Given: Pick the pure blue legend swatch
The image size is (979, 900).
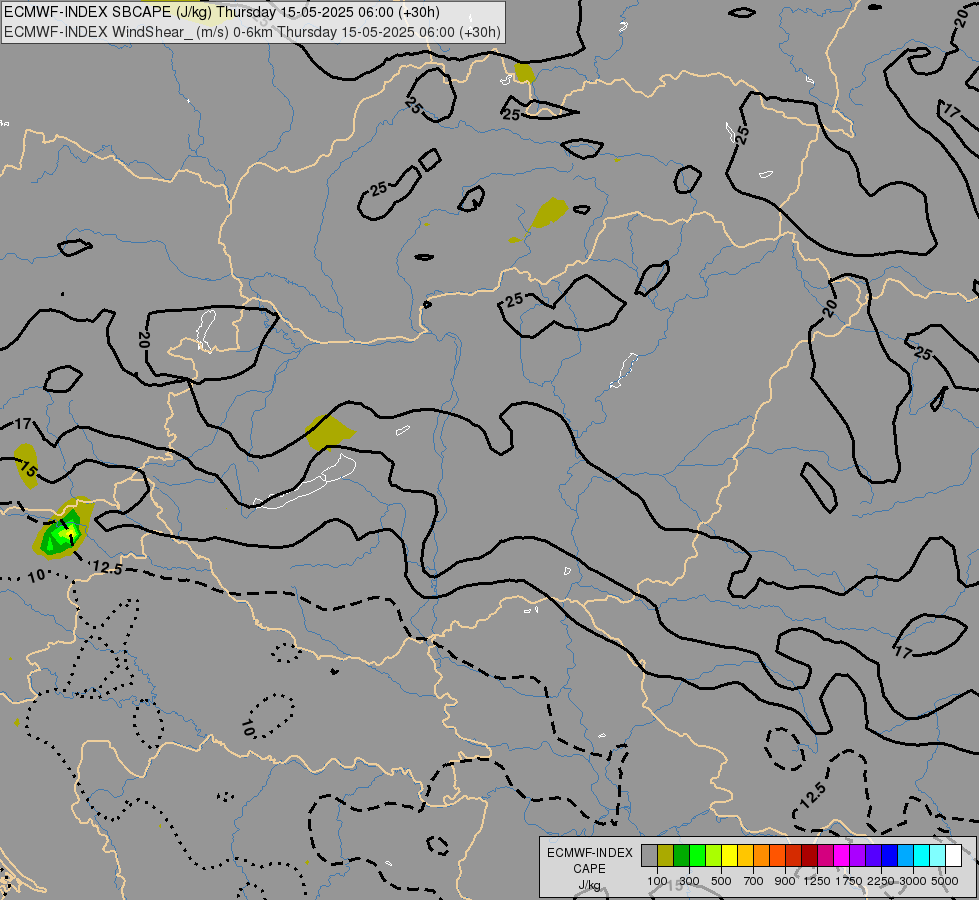Looking at the screenshot, I should pos(890,855).
